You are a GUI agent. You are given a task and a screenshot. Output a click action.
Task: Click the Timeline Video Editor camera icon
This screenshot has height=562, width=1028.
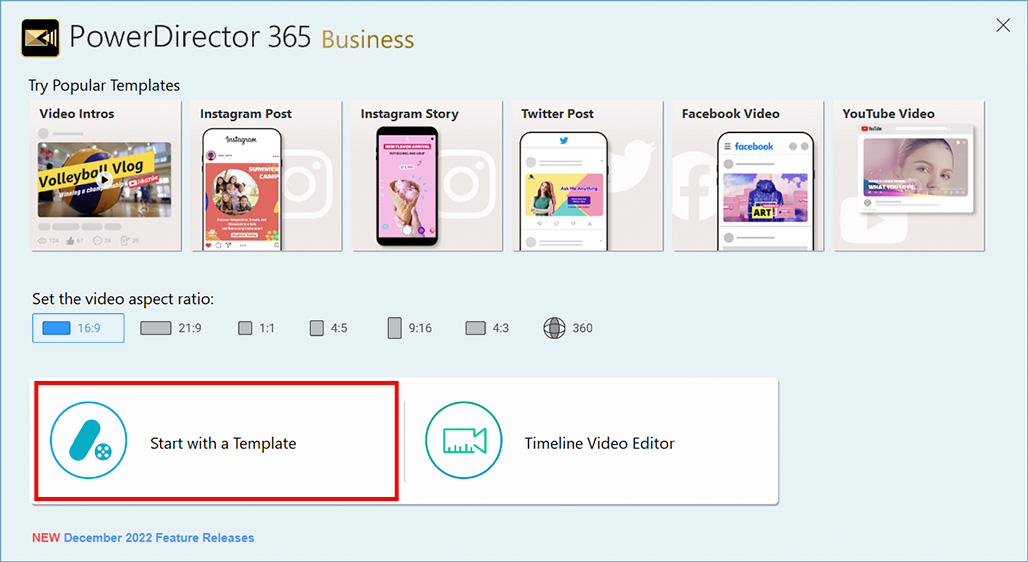coord(464,441)
